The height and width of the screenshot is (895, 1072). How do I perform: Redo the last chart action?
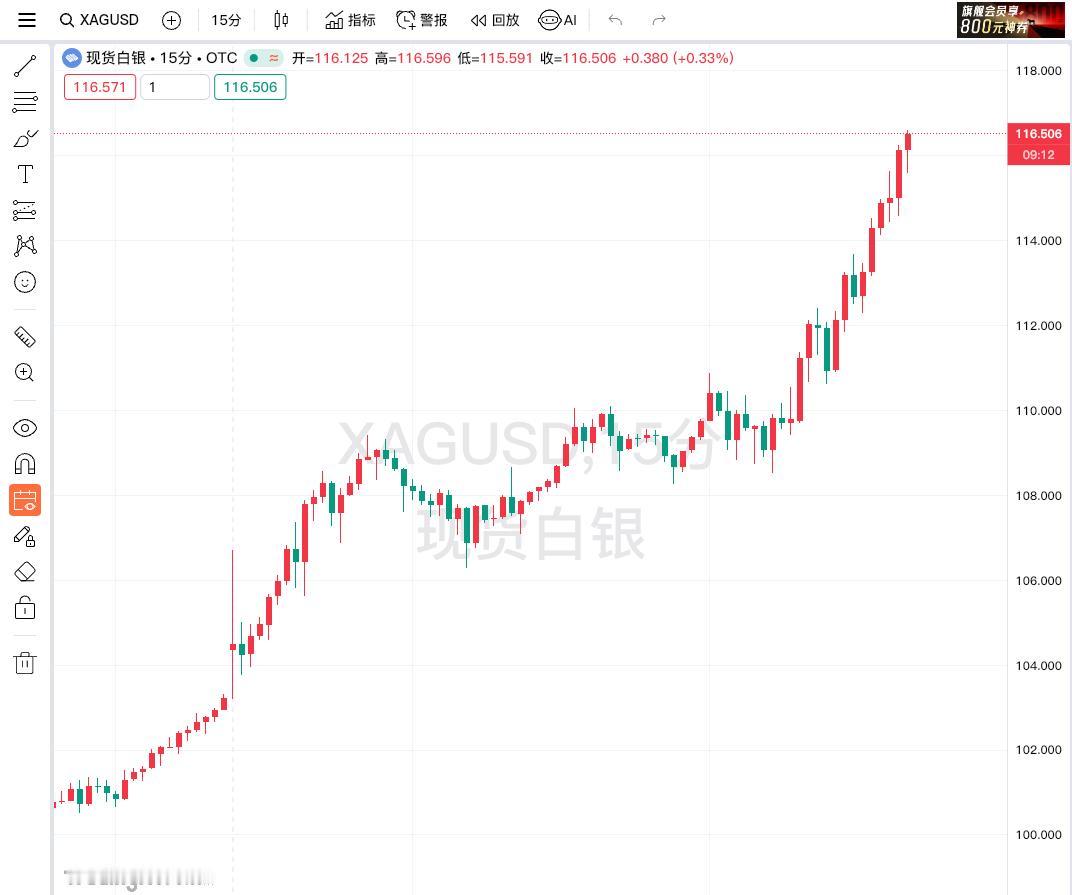click(658, 21)
